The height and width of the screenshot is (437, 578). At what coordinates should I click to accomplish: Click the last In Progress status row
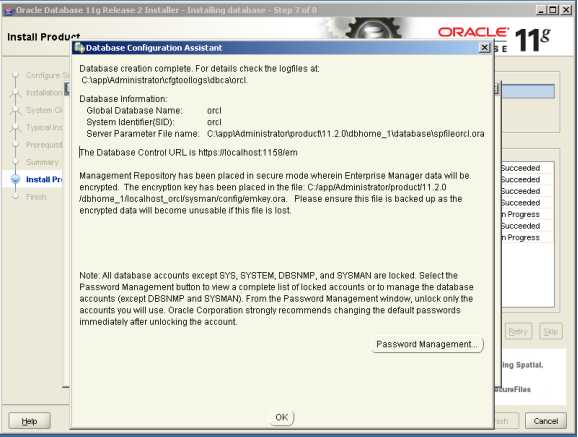pyautogui.click(x=520, y=237)
